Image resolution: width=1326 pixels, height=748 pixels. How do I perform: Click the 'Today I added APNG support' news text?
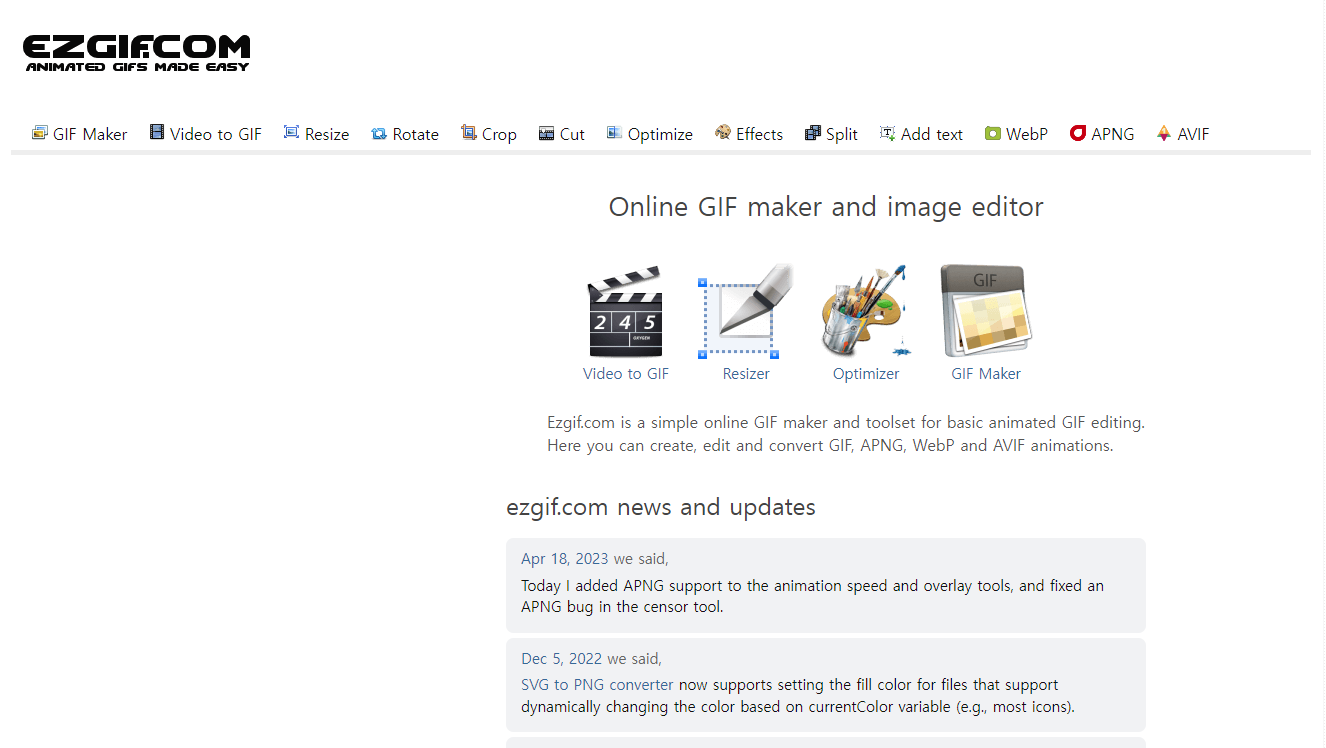coord(812,596)
